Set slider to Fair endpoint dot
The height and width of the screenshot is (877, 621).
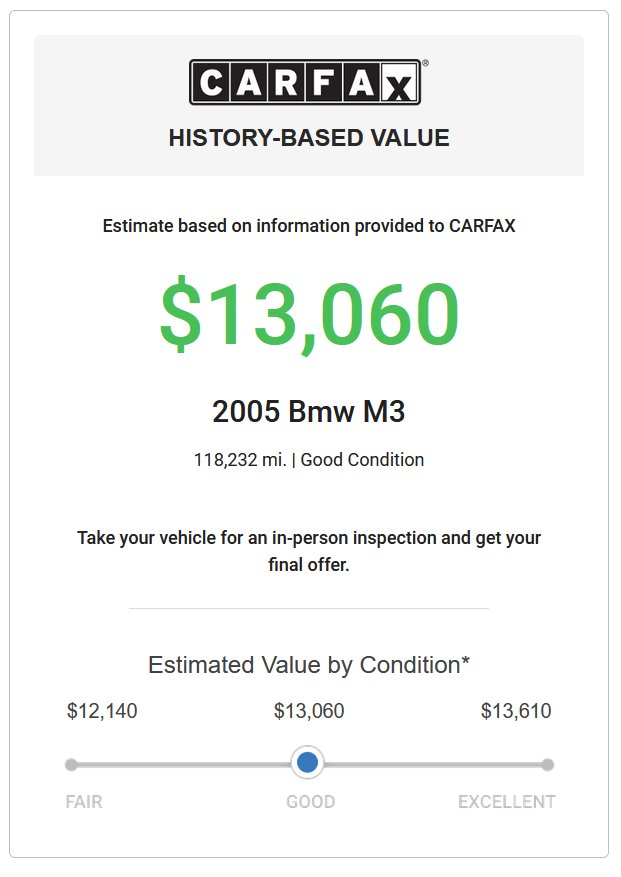click(71, 765)
